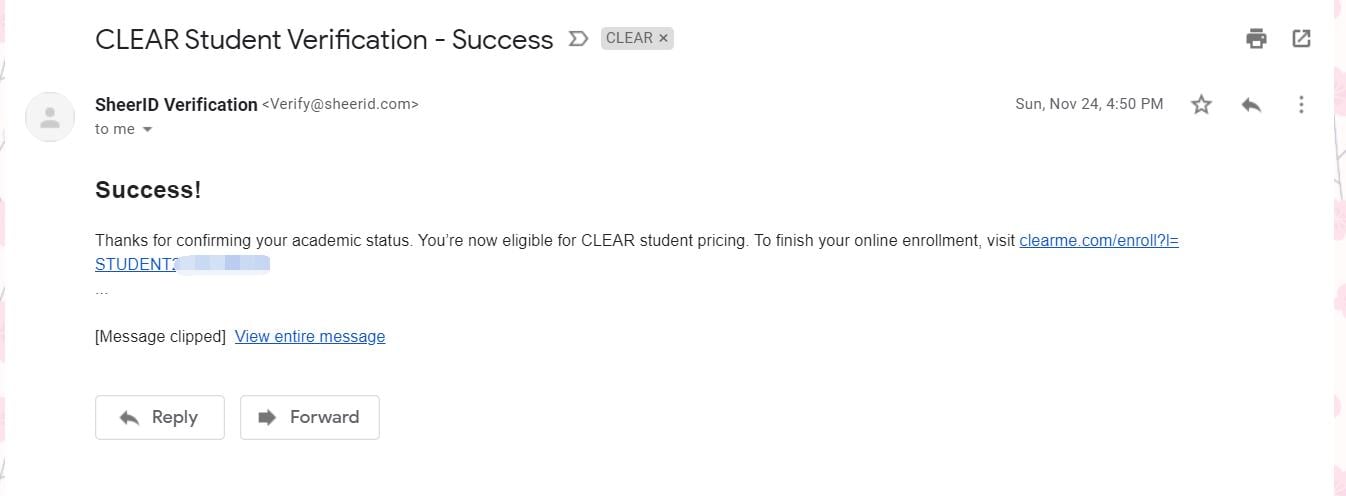1346x496 pixels.
Task: Open the email in a new window
Action: click(1301, 39)
